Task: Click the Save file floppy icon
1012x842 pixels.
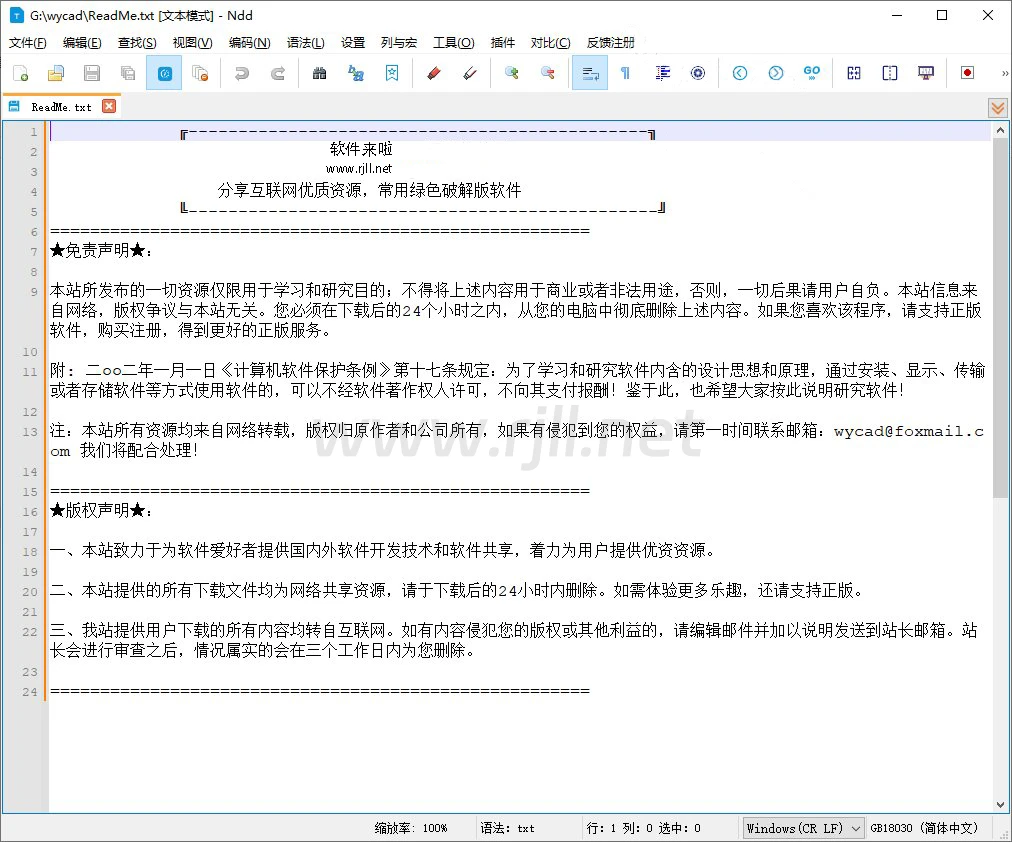Action: 92,73
